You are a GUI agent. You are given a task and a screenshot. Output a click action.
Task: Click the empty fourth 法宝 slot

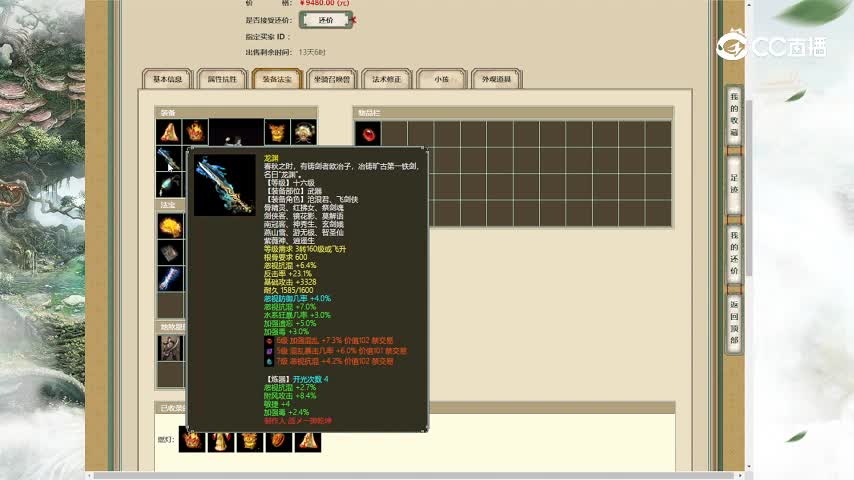tap(170, 305)
